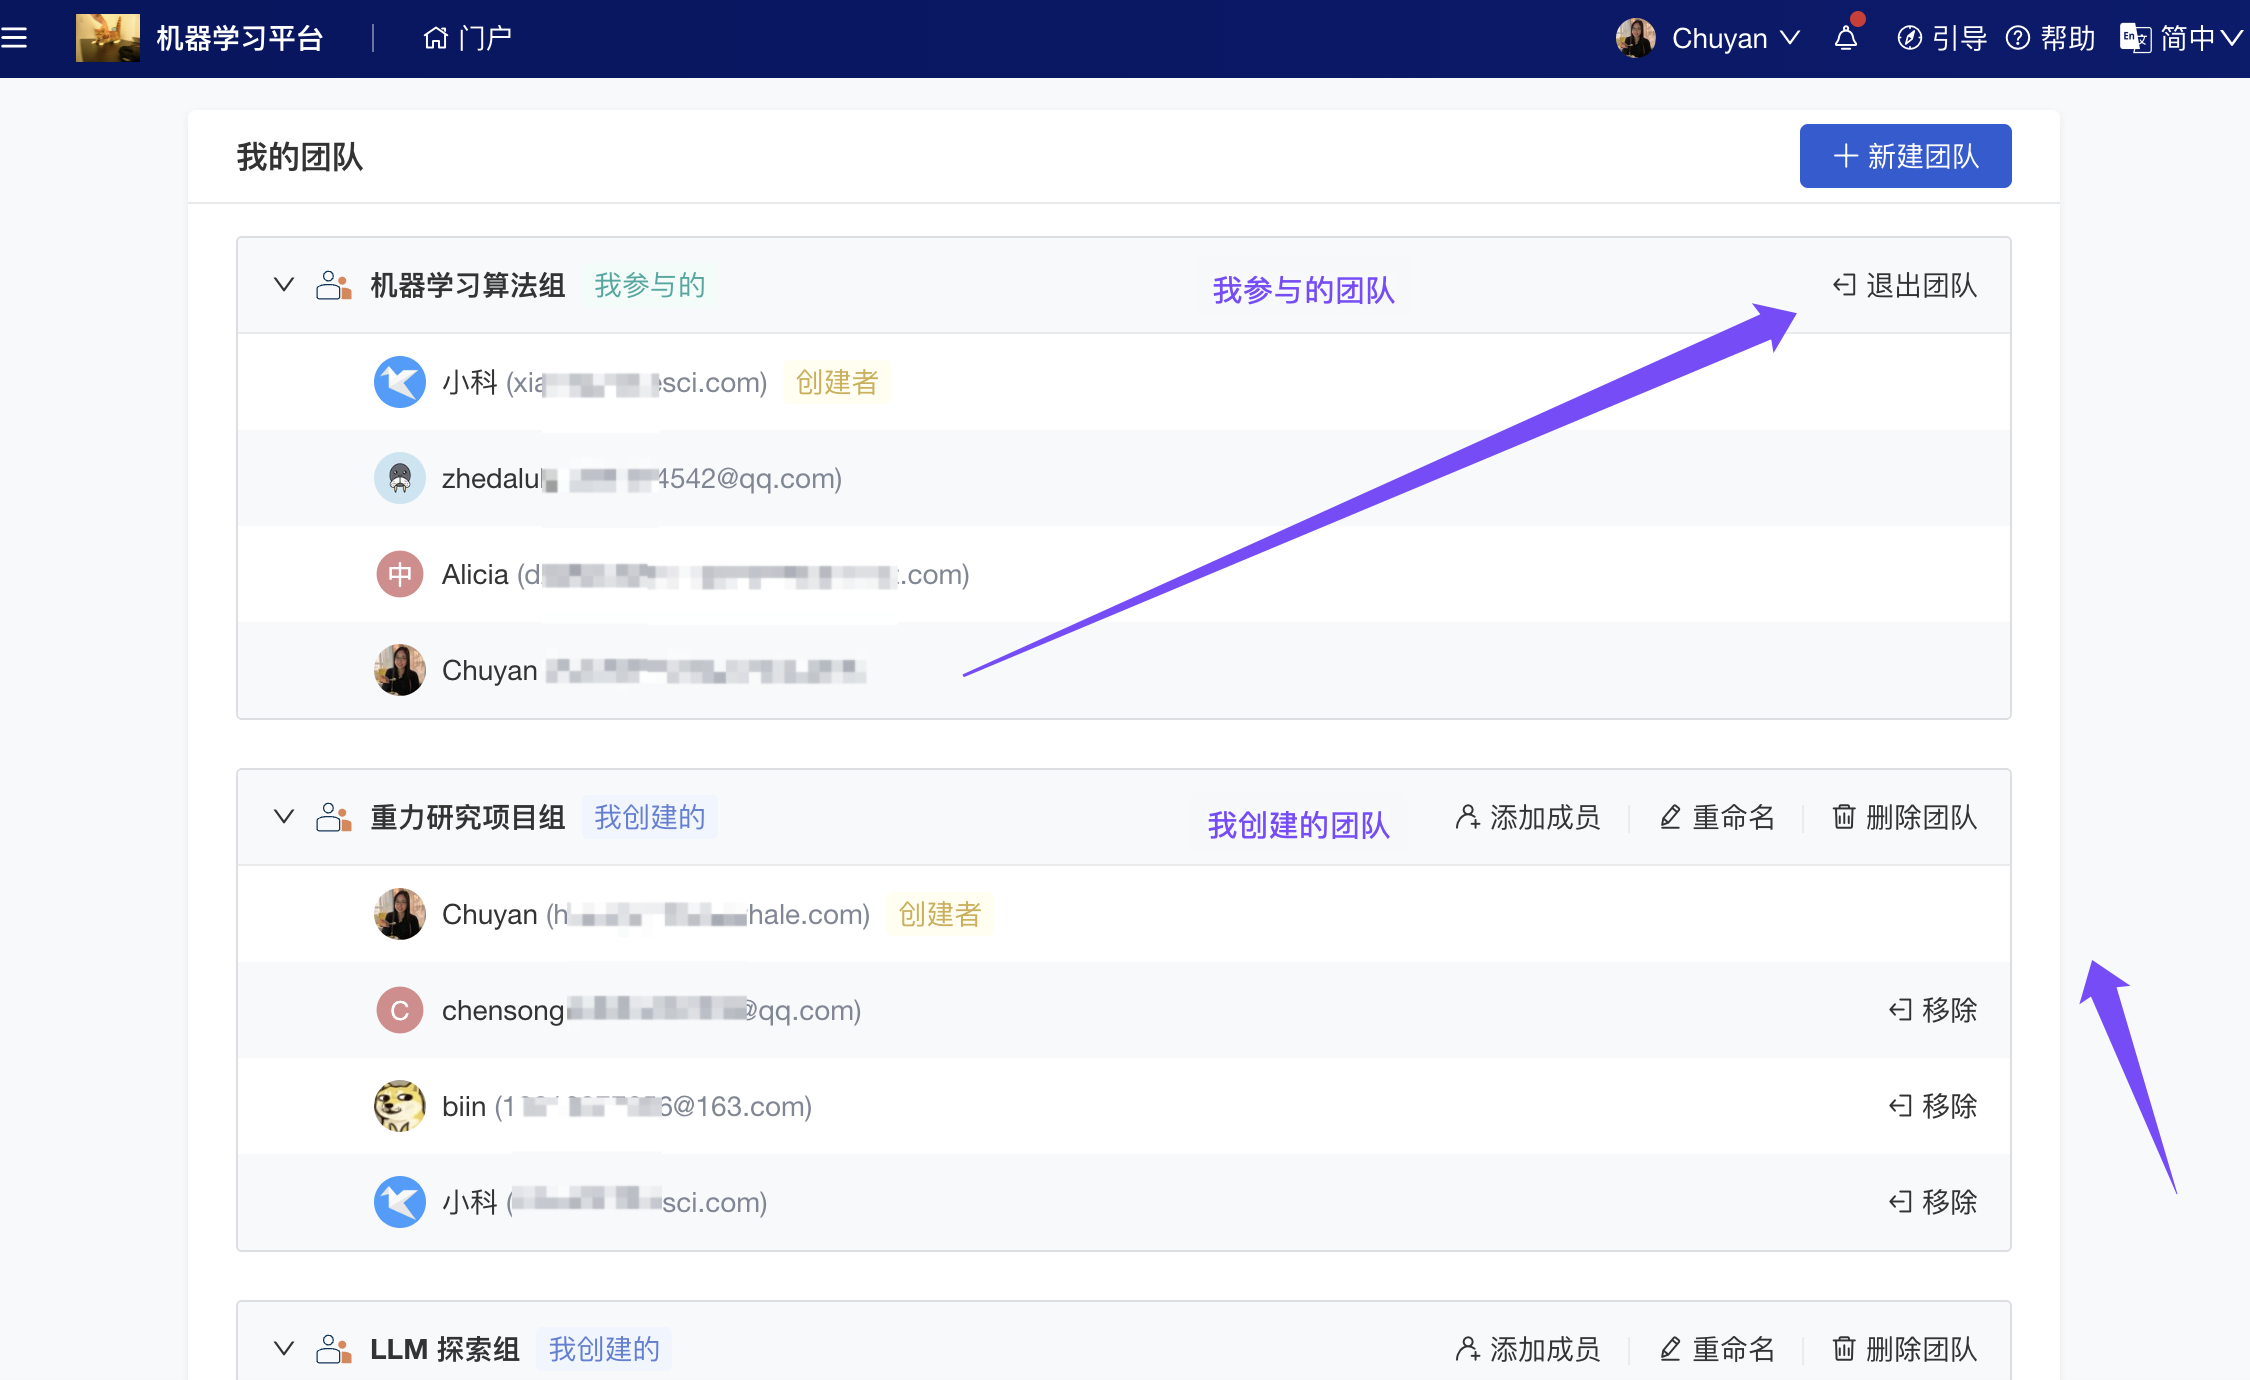Collapse the 机器学习算法组 team section

pyautogui.click(x=284, y=285)
